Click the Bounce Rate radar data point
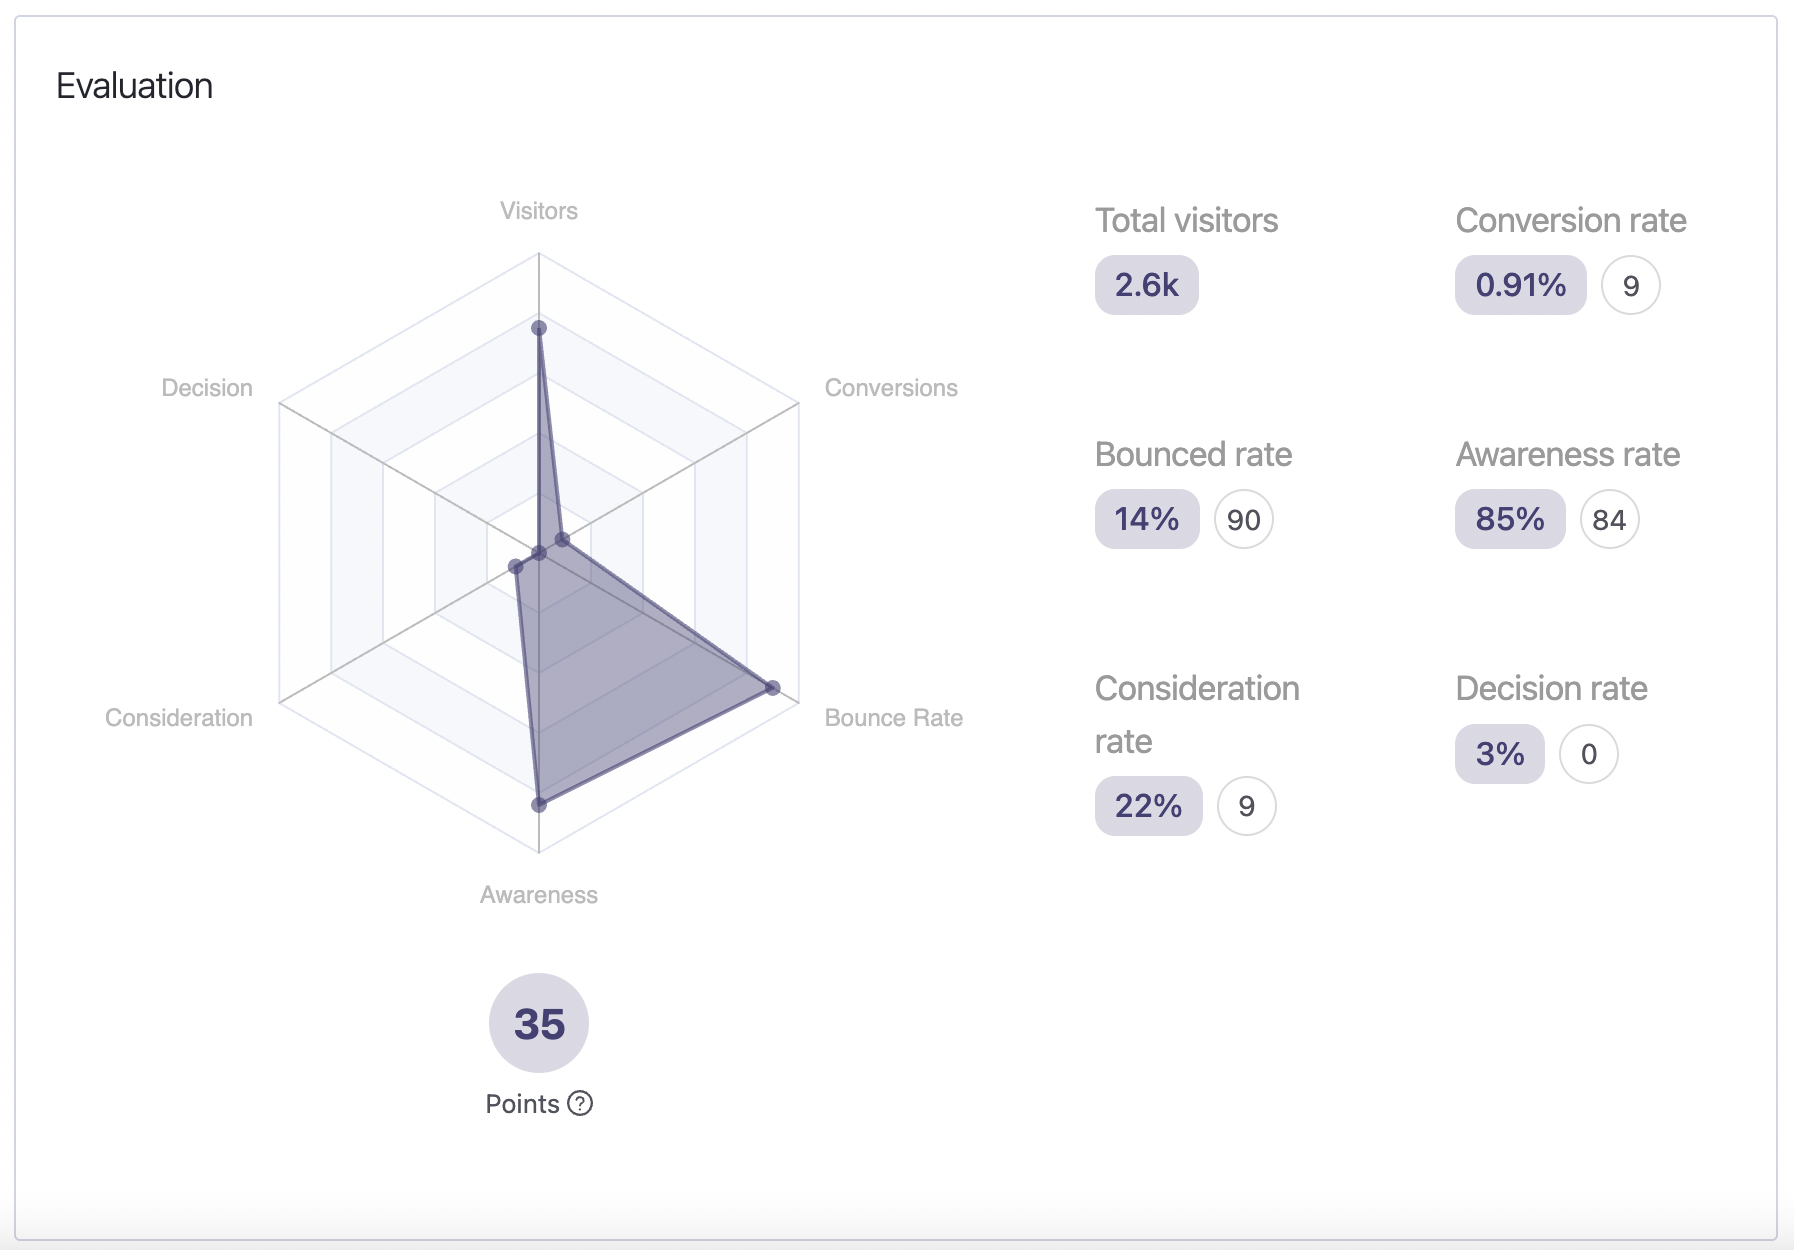This screenshot has height=1250, width=1794. pos(772,687)
